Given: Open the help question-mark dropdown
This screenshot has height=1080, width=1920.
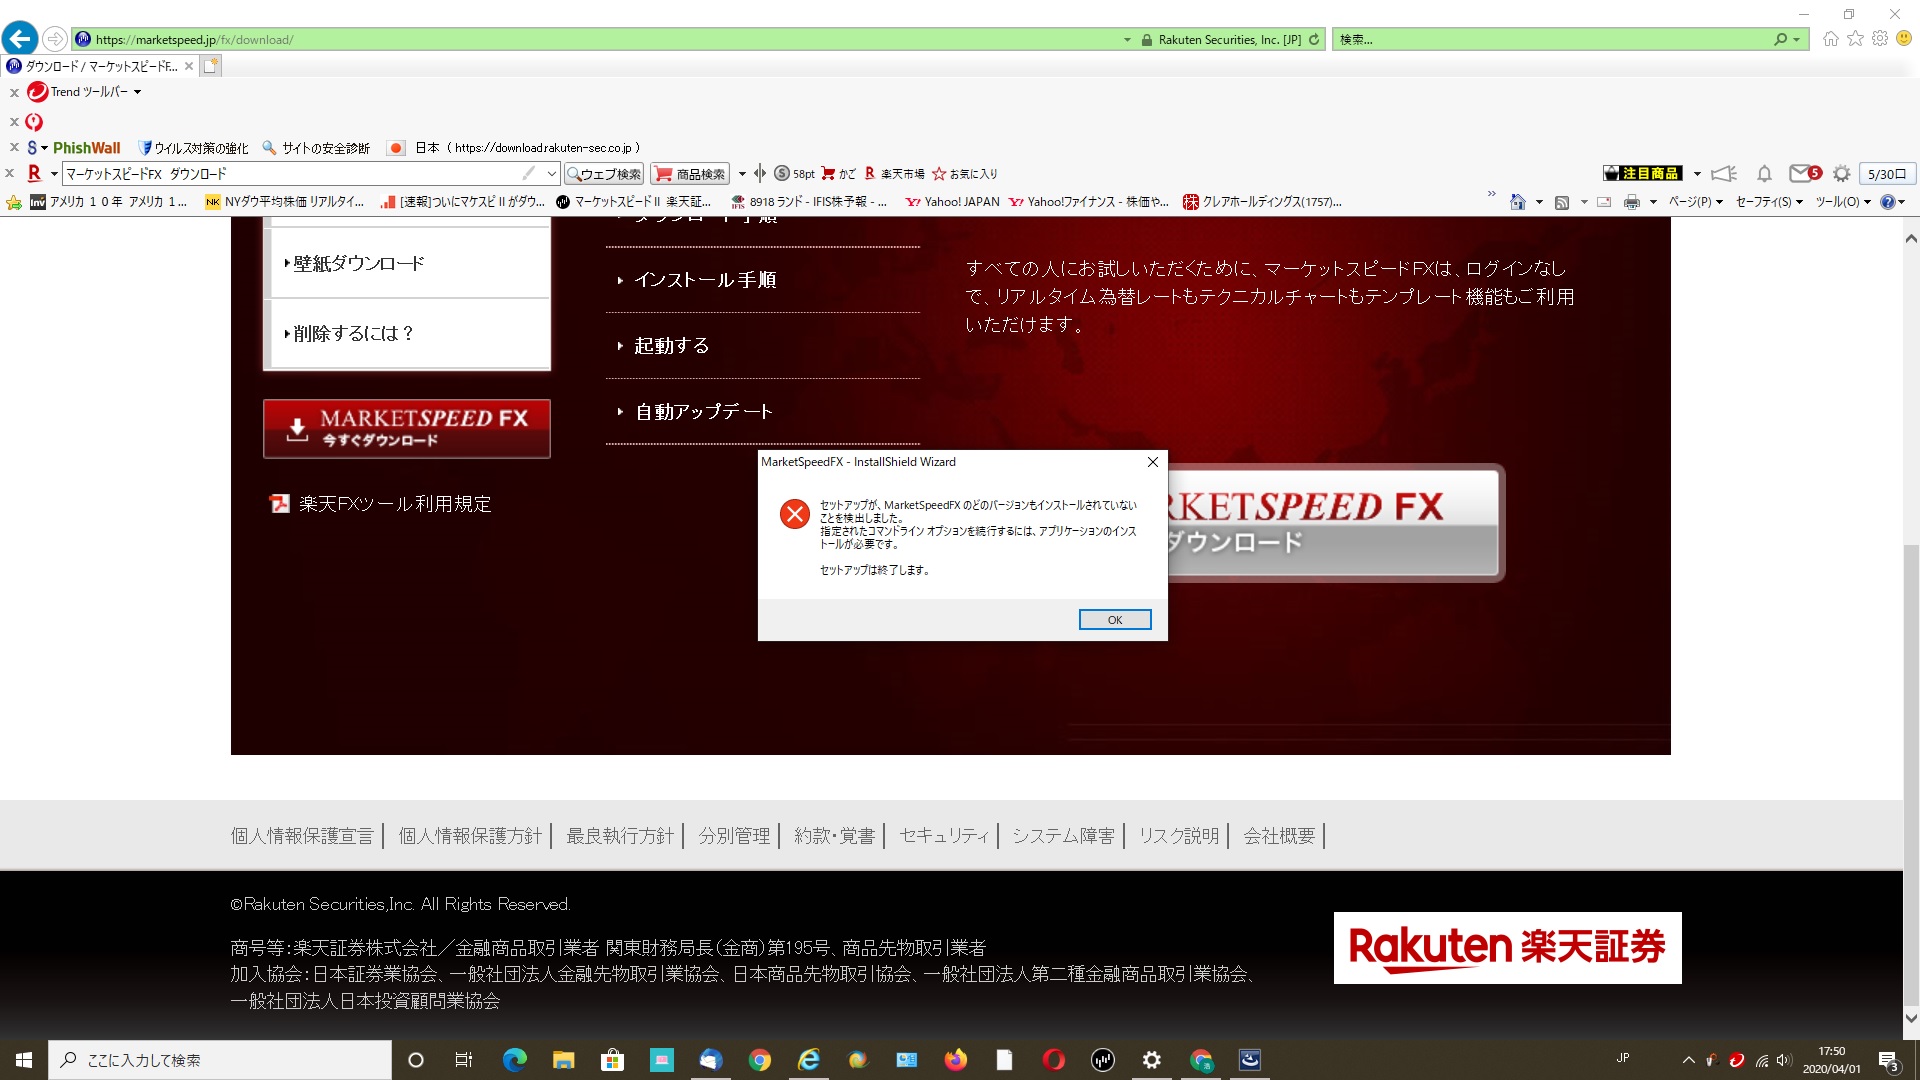Looking at the screenshot, I should 1892,202.
